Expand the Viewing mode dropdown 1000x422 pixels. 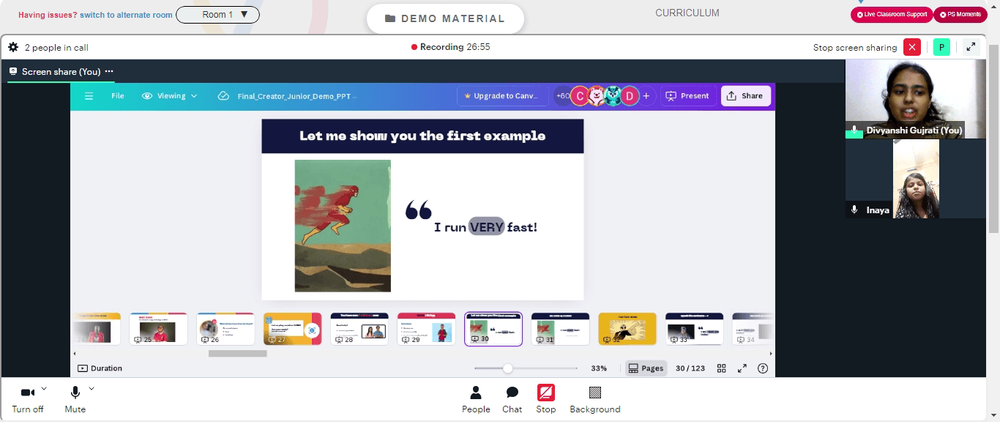[x=170, y=96]
